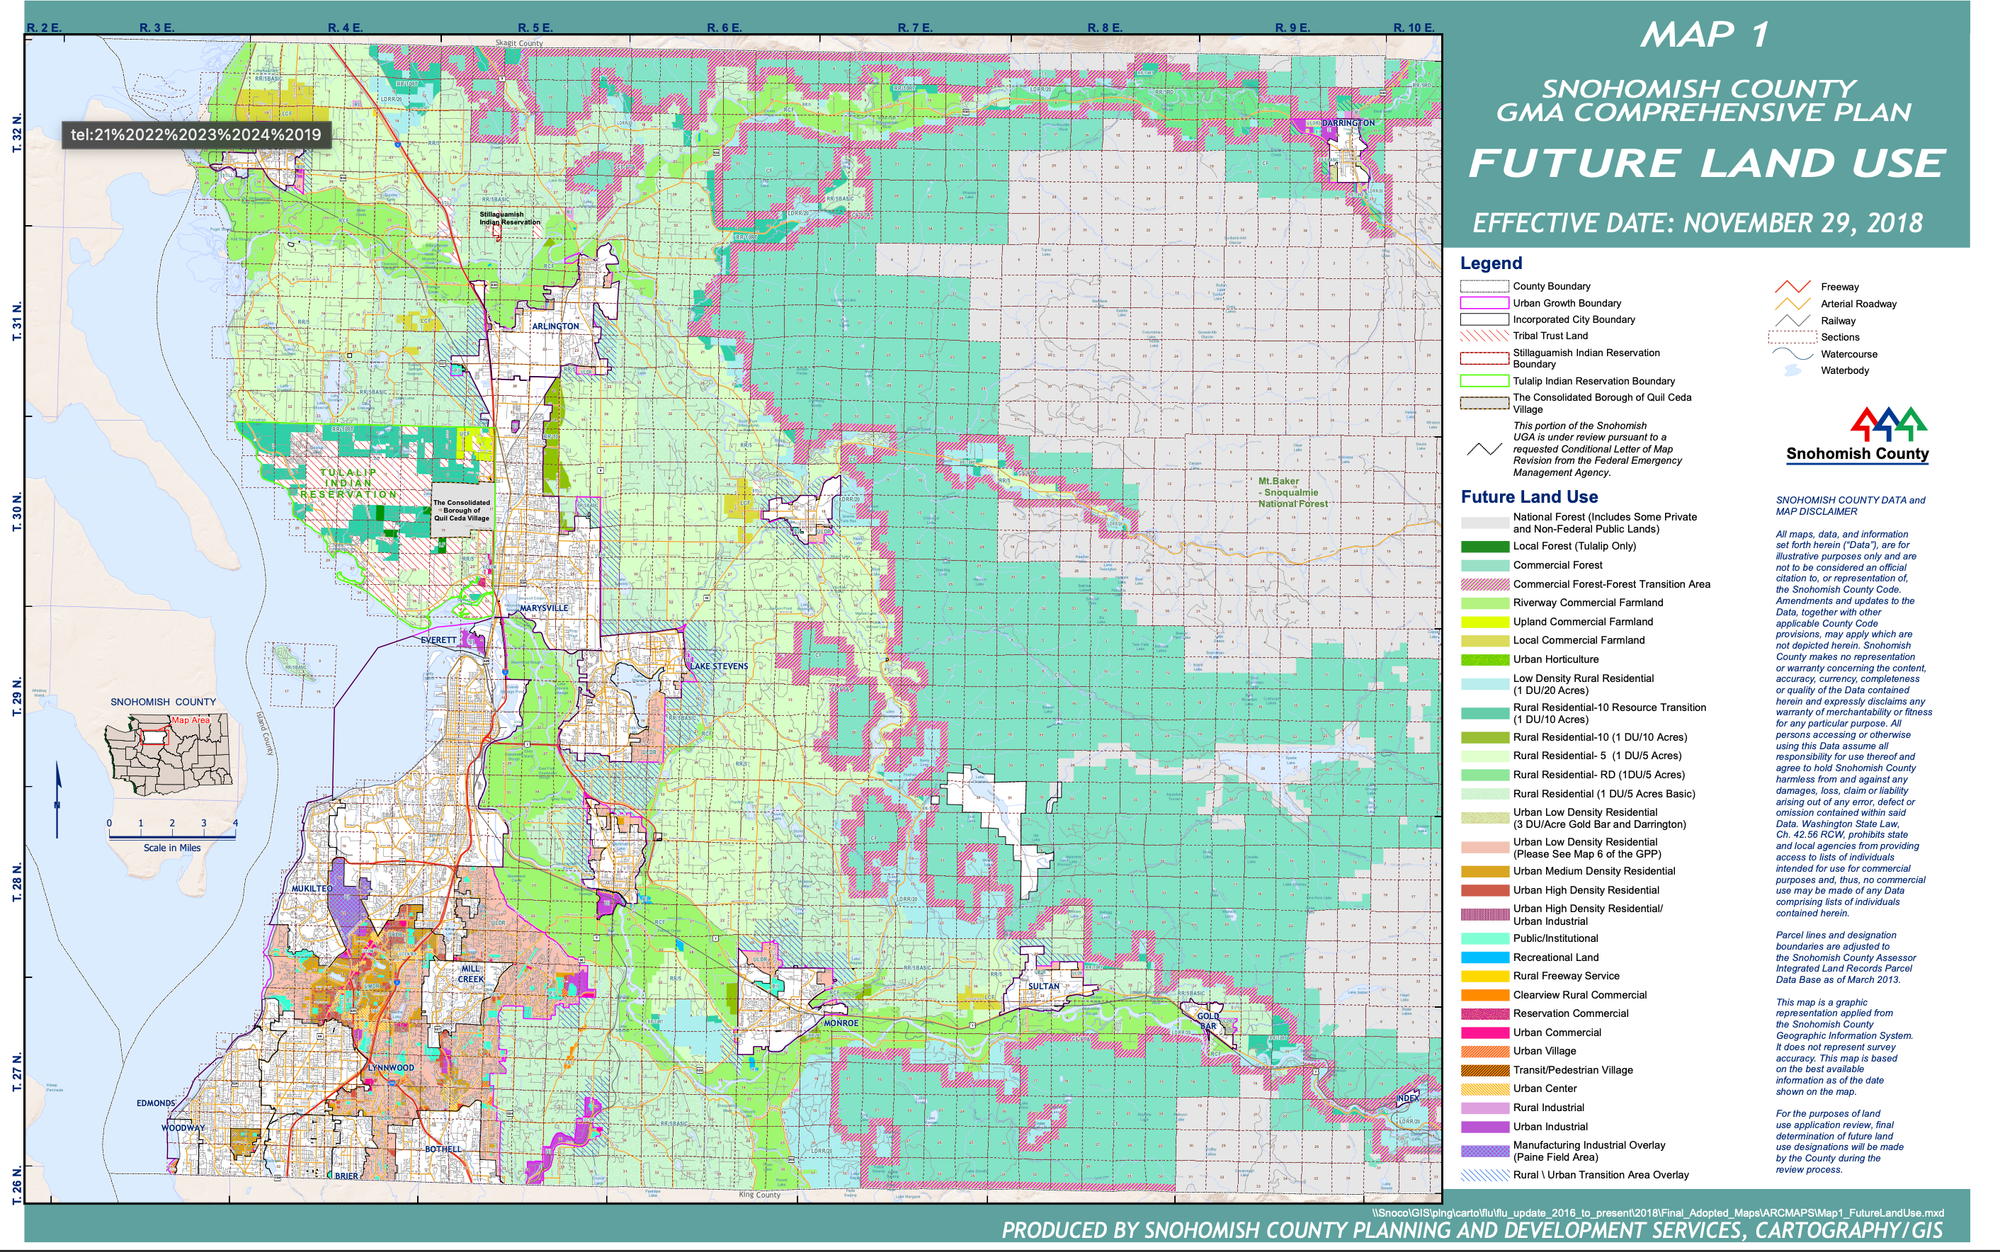
Task: Click the Urban Growth Boundary legend box
Action: tap(1484, 303)
